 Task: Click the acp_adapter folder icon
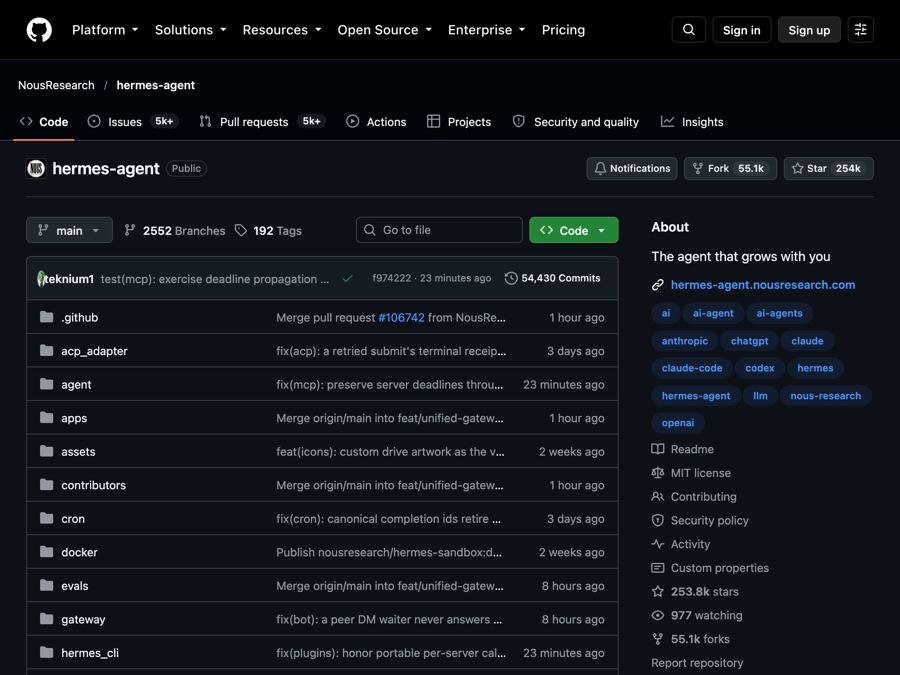click(x=46, y=351)
